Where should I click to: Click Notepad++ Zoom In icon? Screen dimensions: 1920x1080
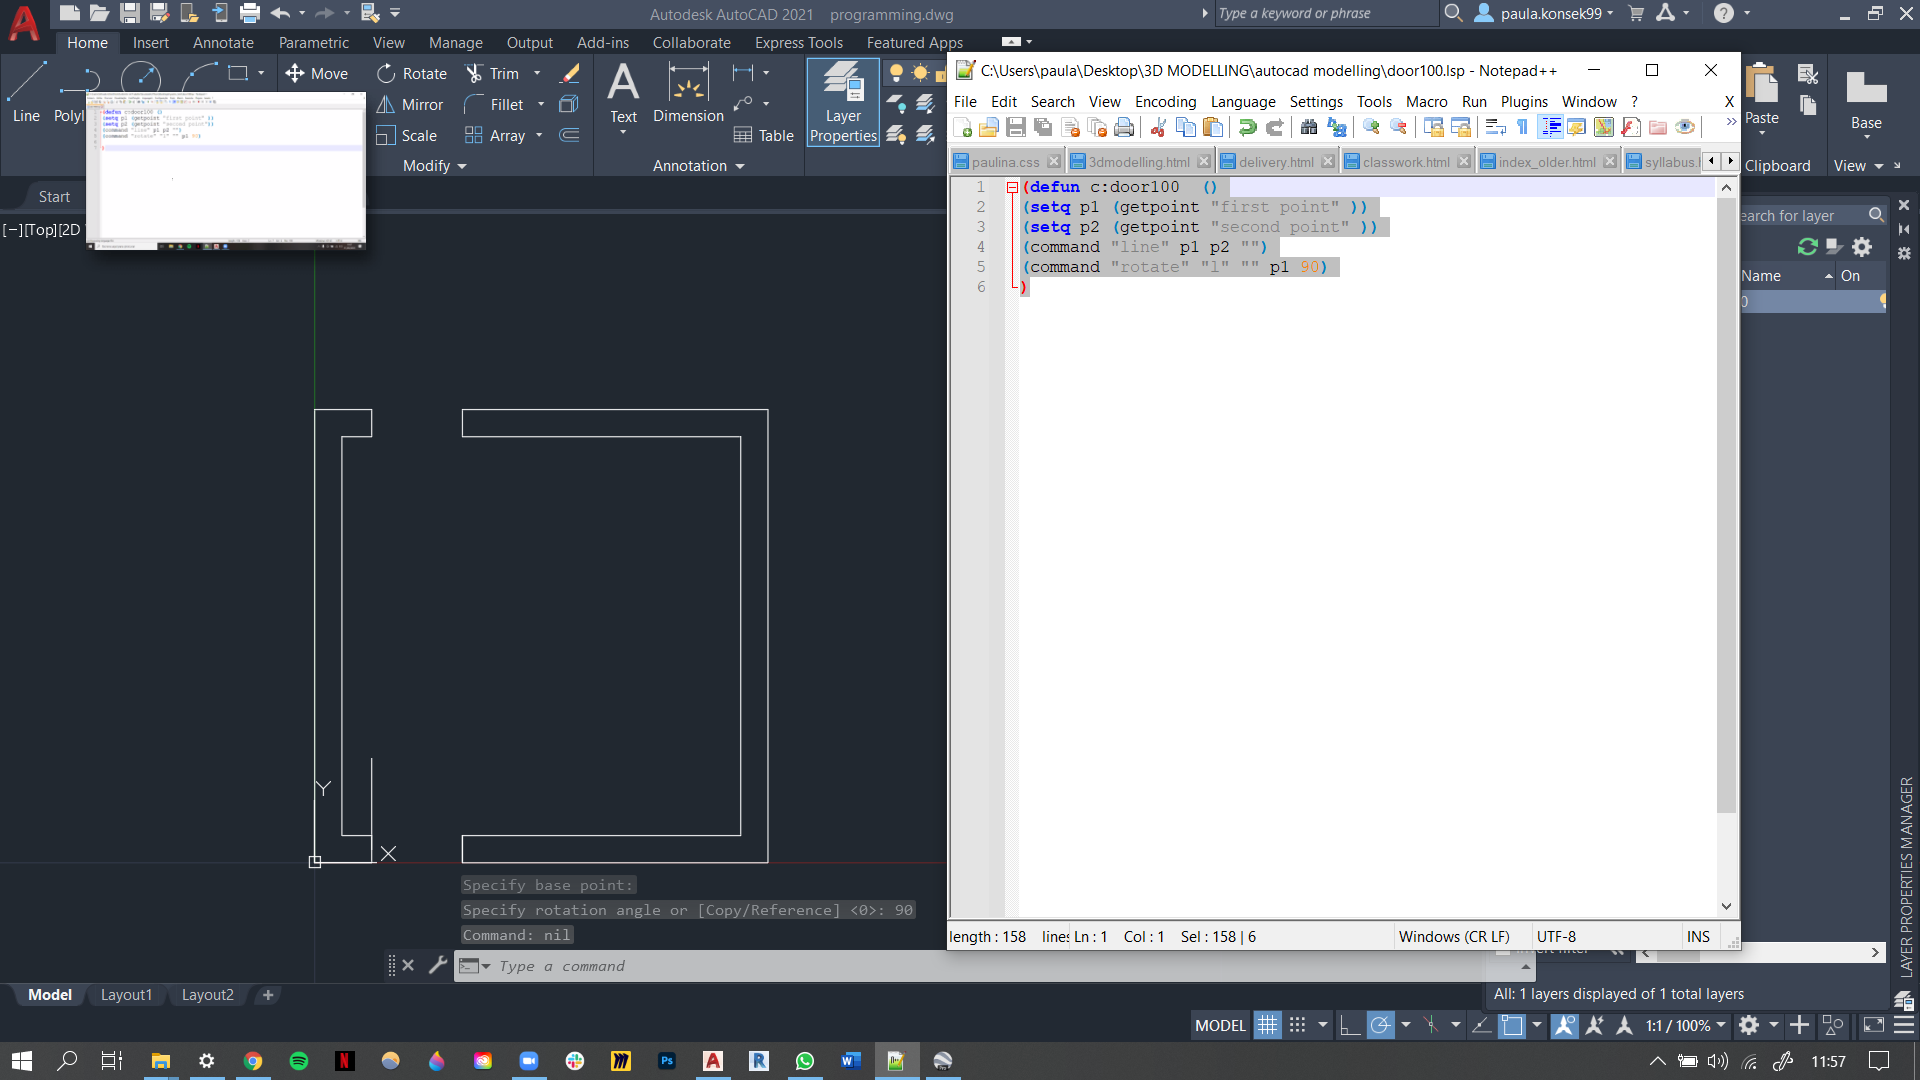(x=1371, y=128)
